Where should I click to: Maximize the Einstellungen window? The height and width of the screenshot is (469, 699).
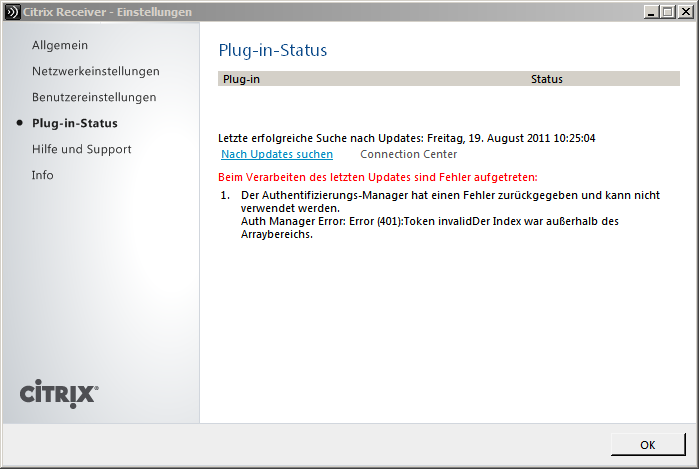point(668,12)
